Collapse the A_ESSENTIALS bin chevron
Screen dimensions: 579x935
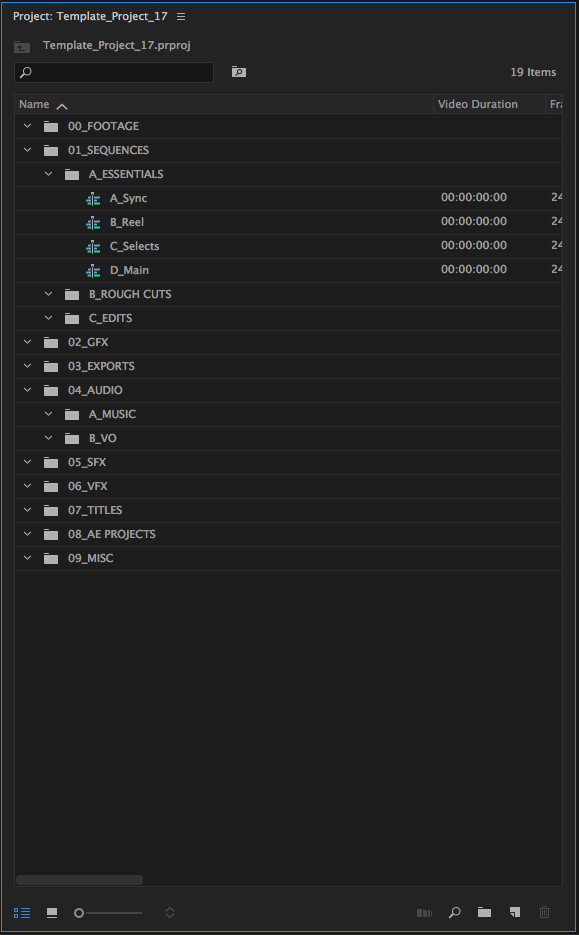point(49,174)
